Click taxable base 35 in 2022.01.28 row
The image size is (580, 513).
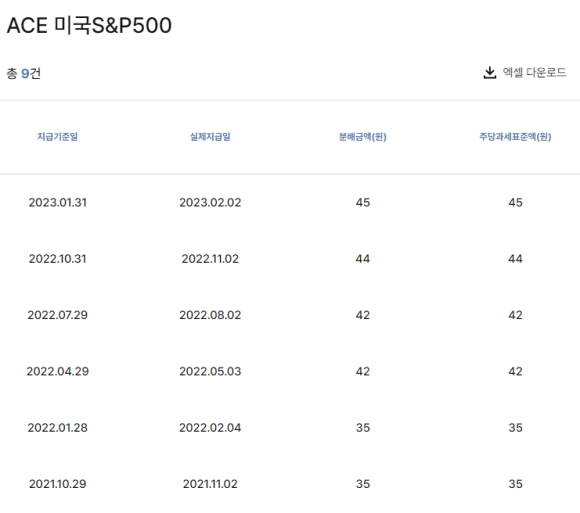tap(515, 428)
